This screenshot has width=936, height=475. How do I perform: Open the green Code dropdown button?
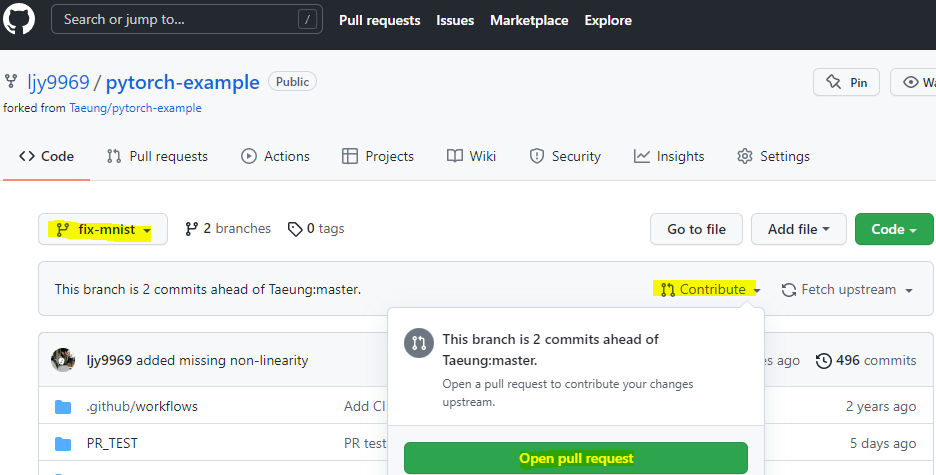point(894,229)
